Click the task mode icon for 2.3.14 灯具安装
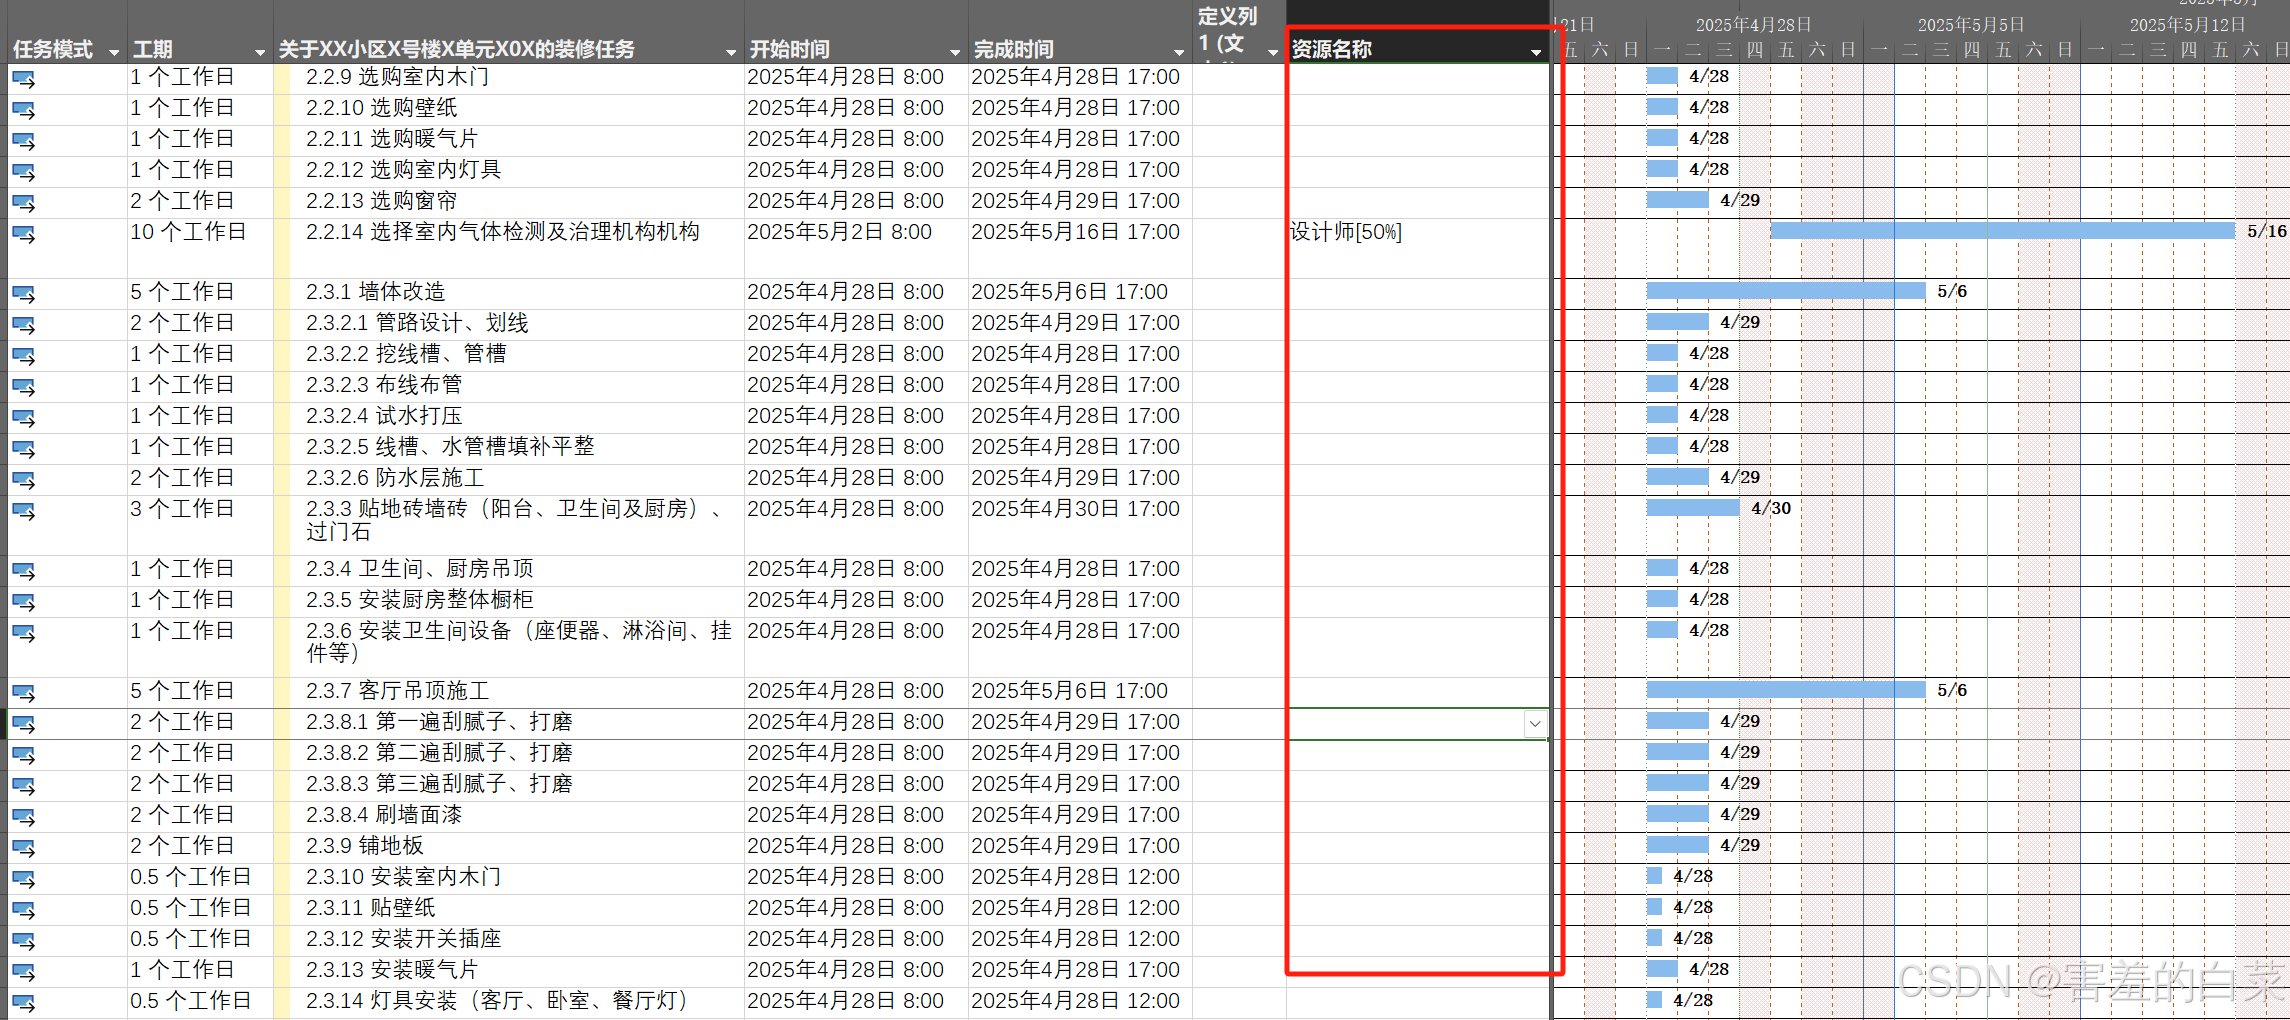The image size is (2290, 1020). click(24, 1002)
